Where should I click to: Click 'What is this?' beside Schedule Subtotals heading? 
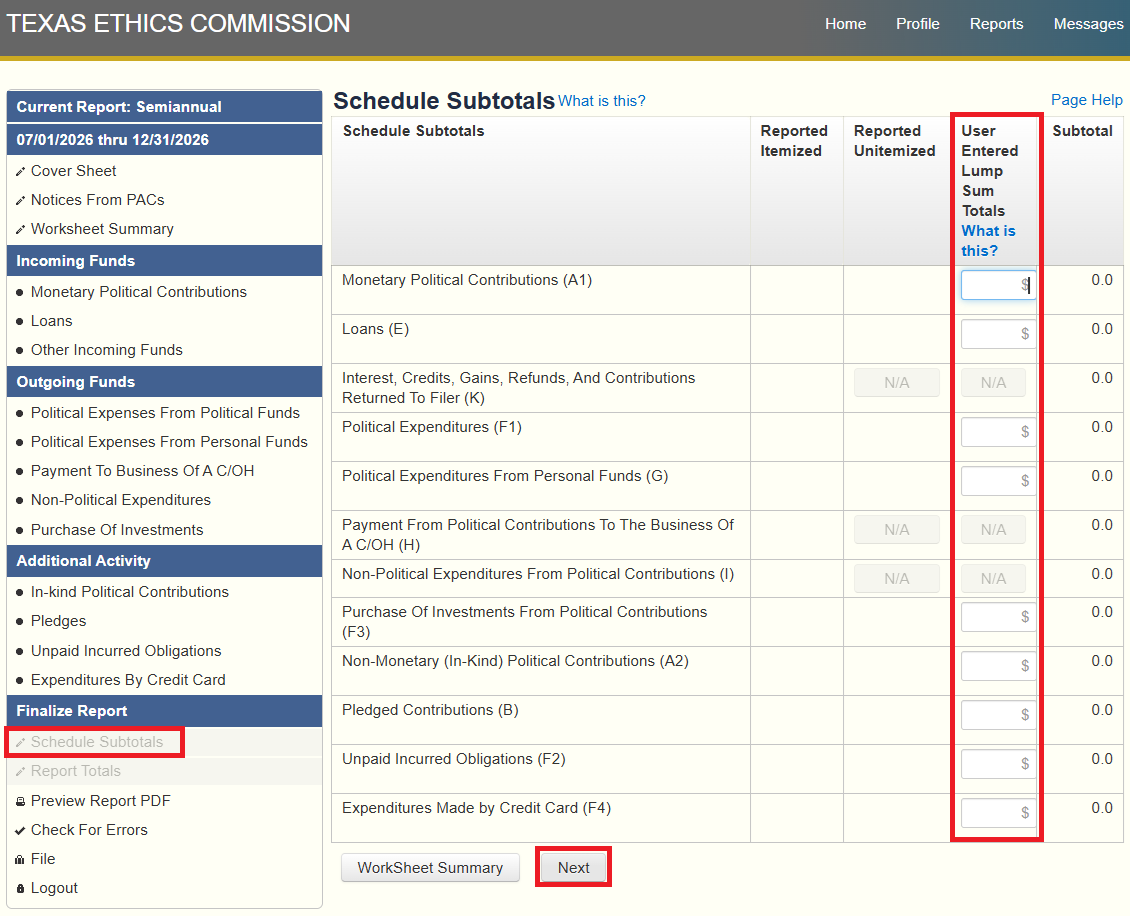(x=602, y=101)
